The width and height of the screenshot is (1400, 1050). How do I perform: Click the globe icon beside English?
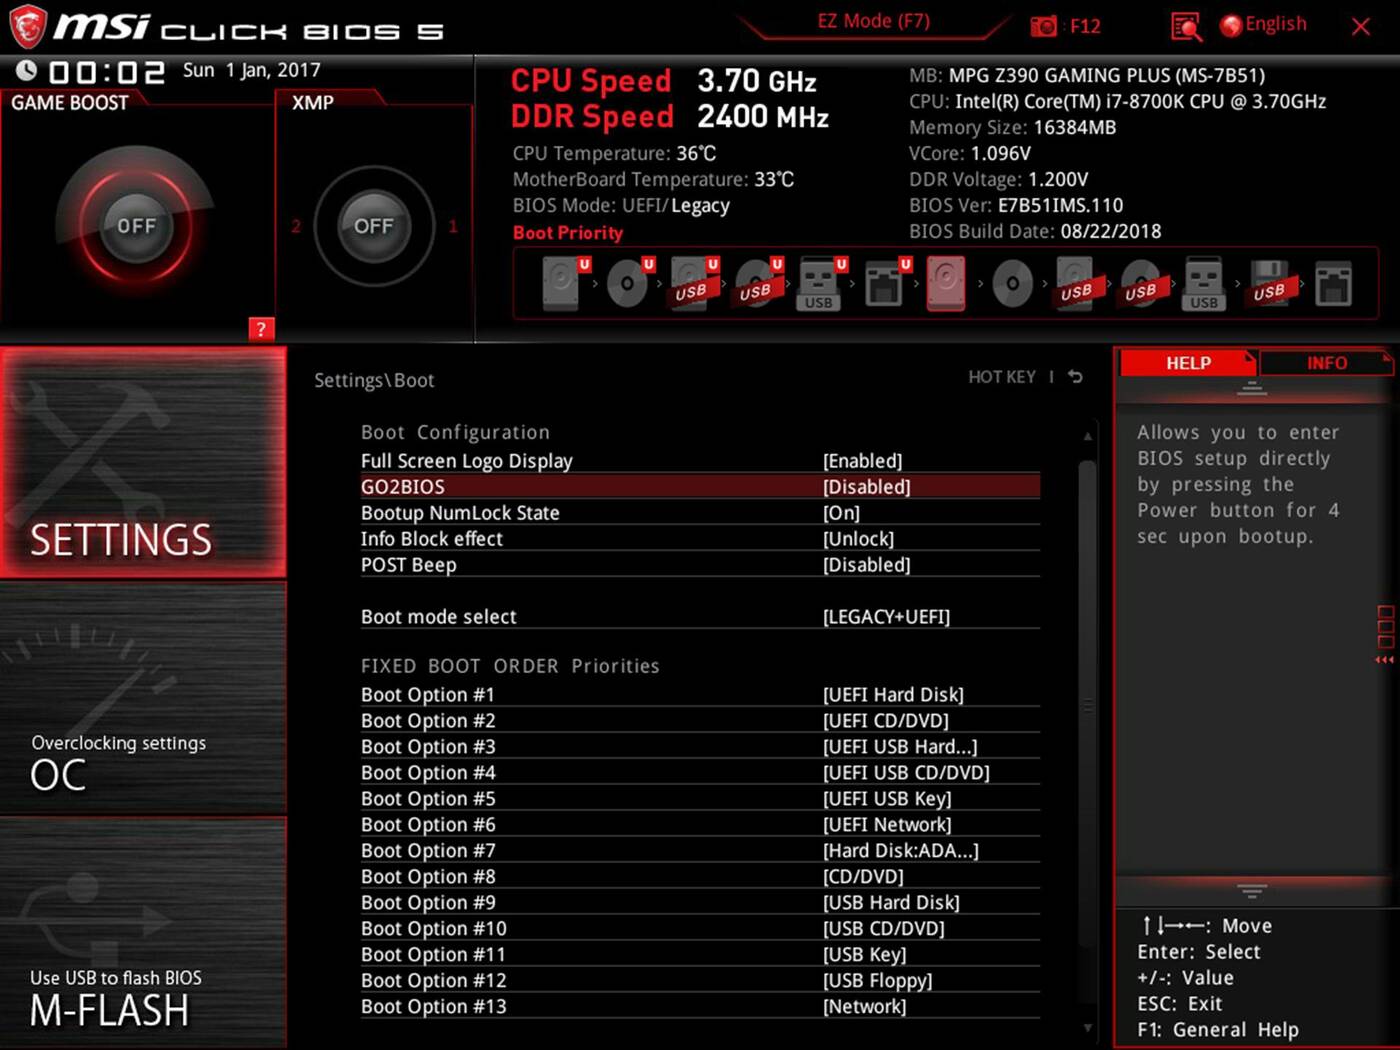pyautogui.click(x=1231, y=25)
